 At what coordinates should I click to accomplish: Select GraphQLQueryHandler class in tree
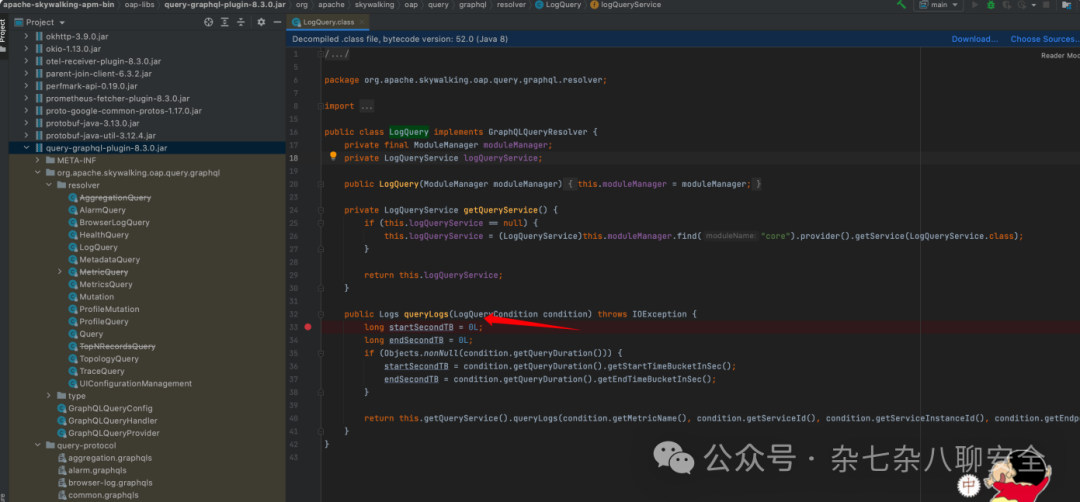pyautogui.click(x=113, y=421)
